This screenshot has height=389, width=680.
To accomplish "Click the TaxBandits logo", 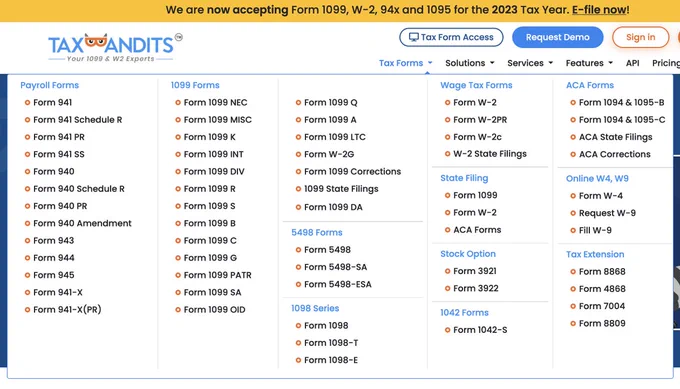I will (115, 47).
